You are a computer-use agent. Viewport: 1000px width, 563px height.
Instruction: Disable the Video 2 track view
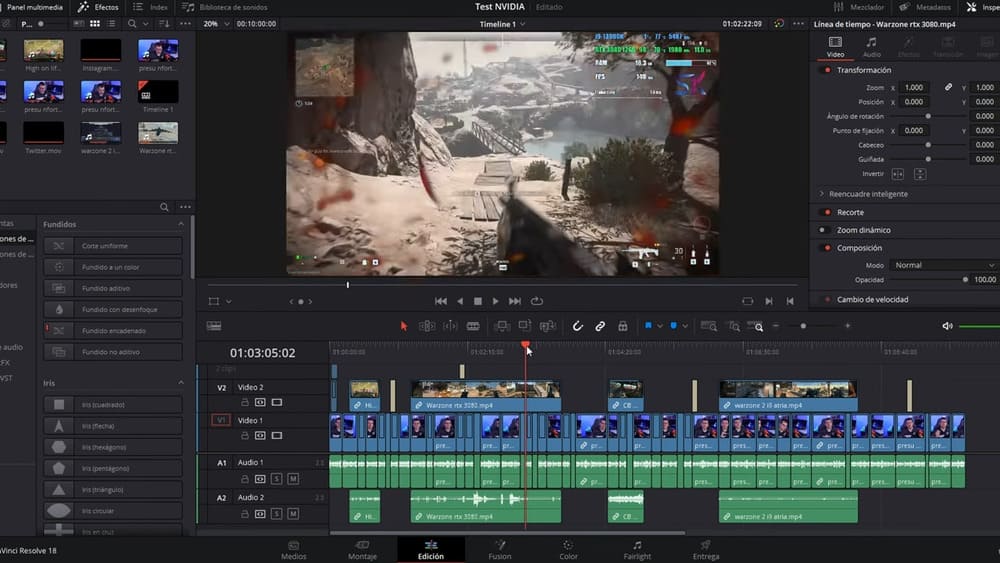click(x=277, y=402)
